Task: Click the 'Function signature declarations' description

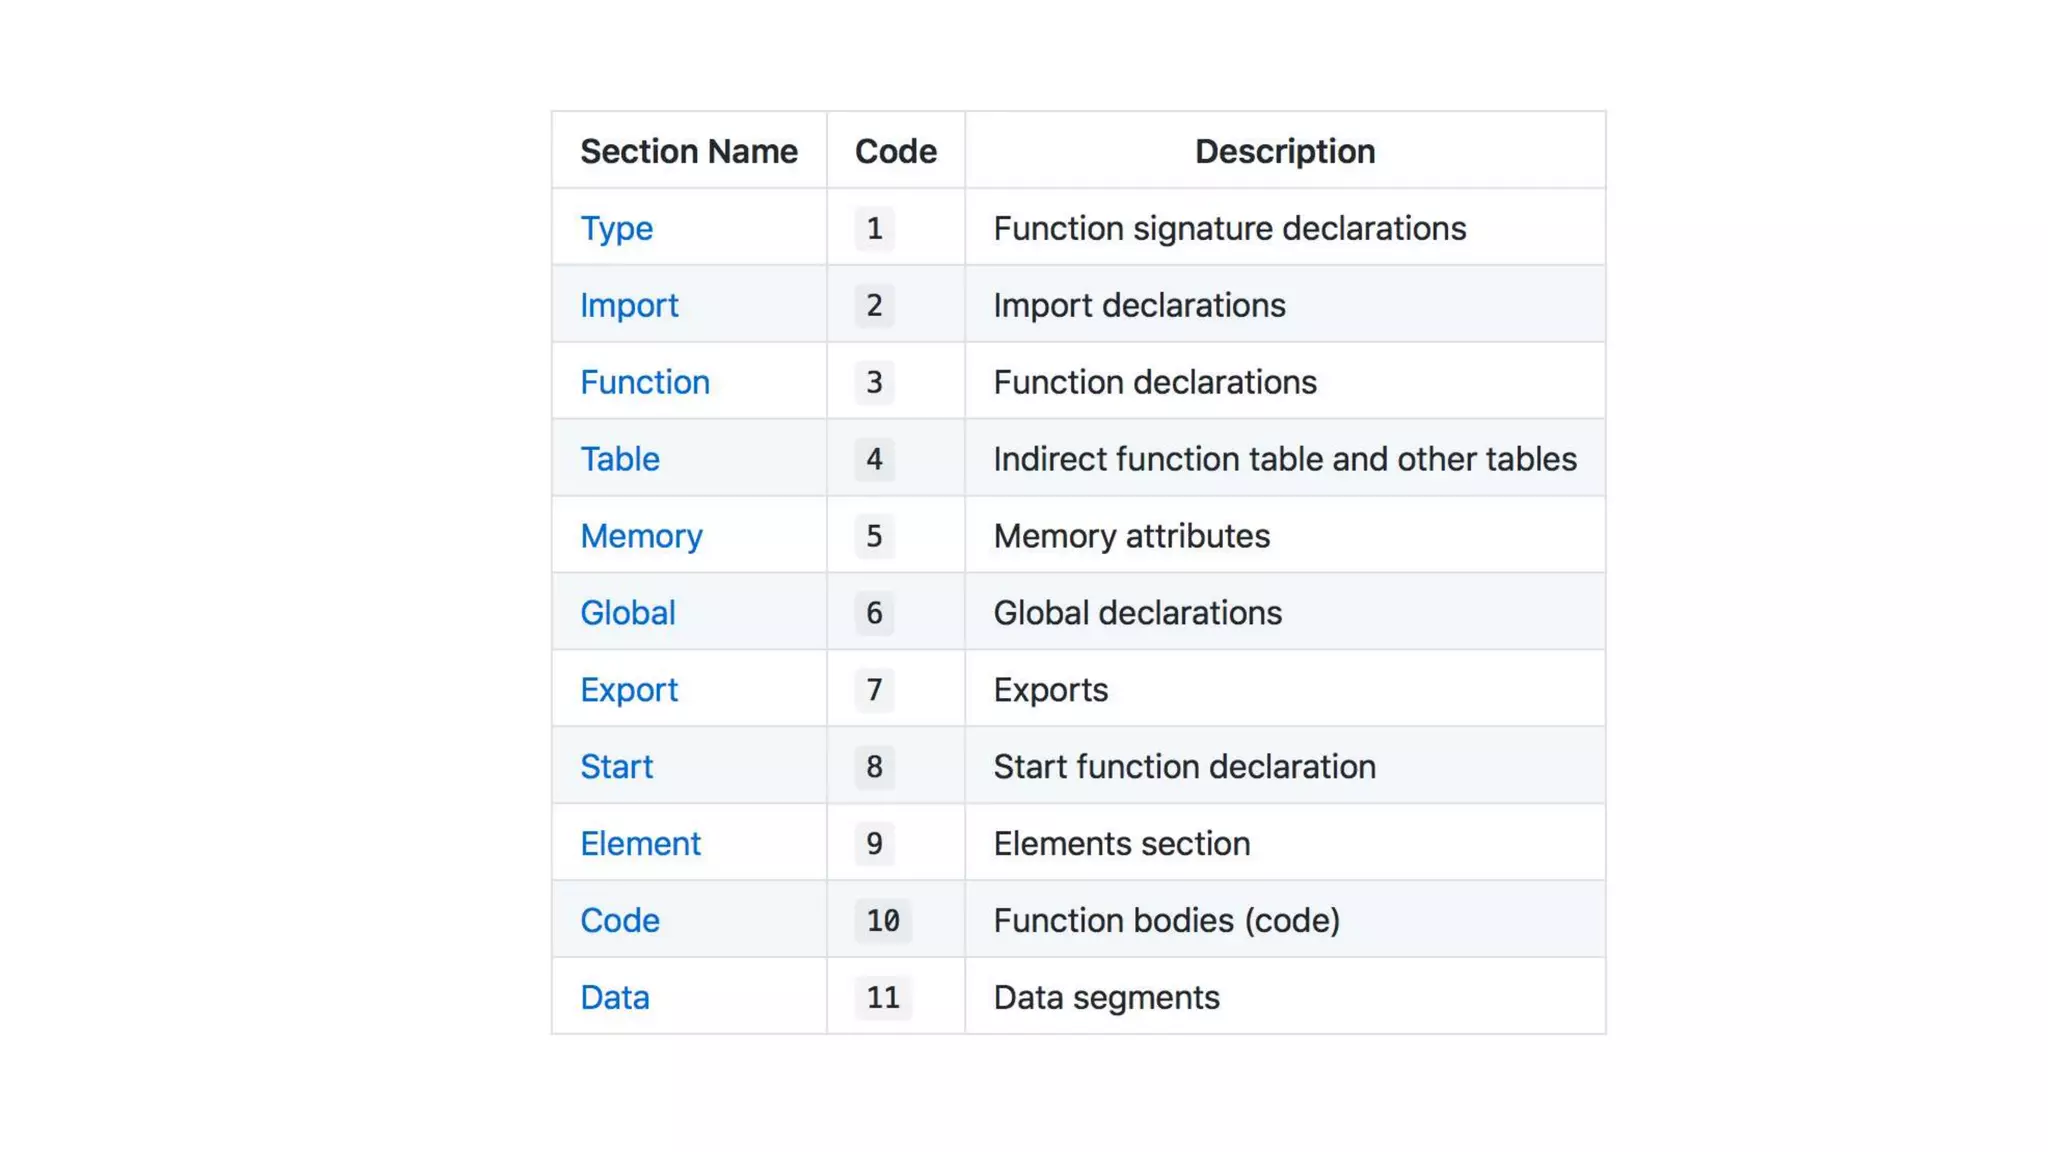Action: tap(1229, 228)
